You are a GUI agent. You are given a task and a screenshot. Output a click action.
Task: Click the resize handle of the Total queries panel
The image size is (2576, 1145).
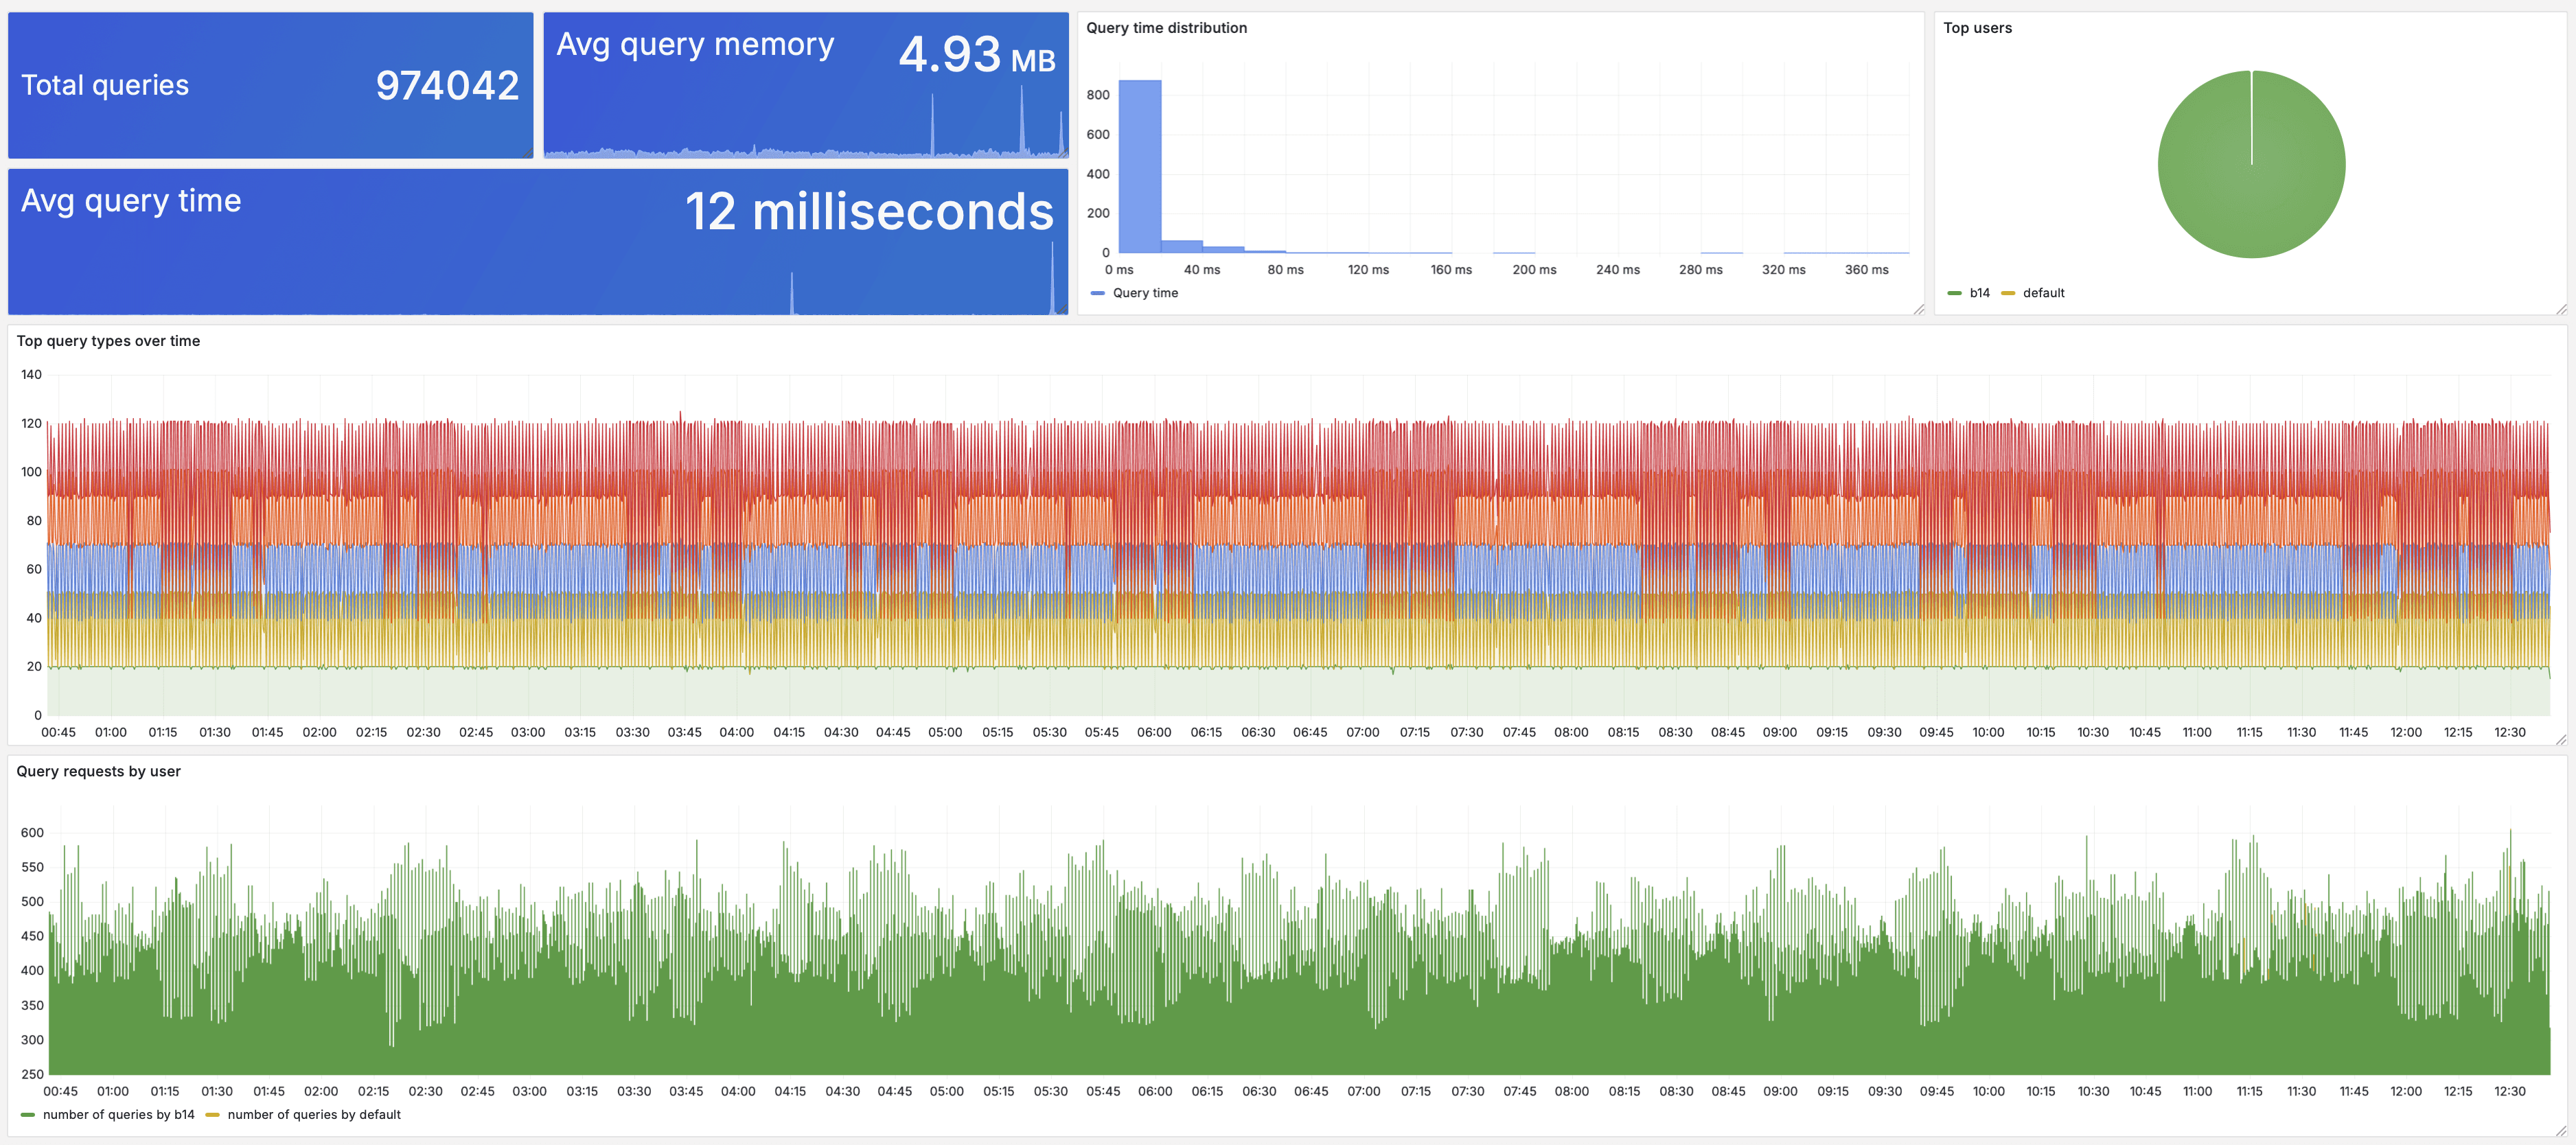[x=527, y=152]
